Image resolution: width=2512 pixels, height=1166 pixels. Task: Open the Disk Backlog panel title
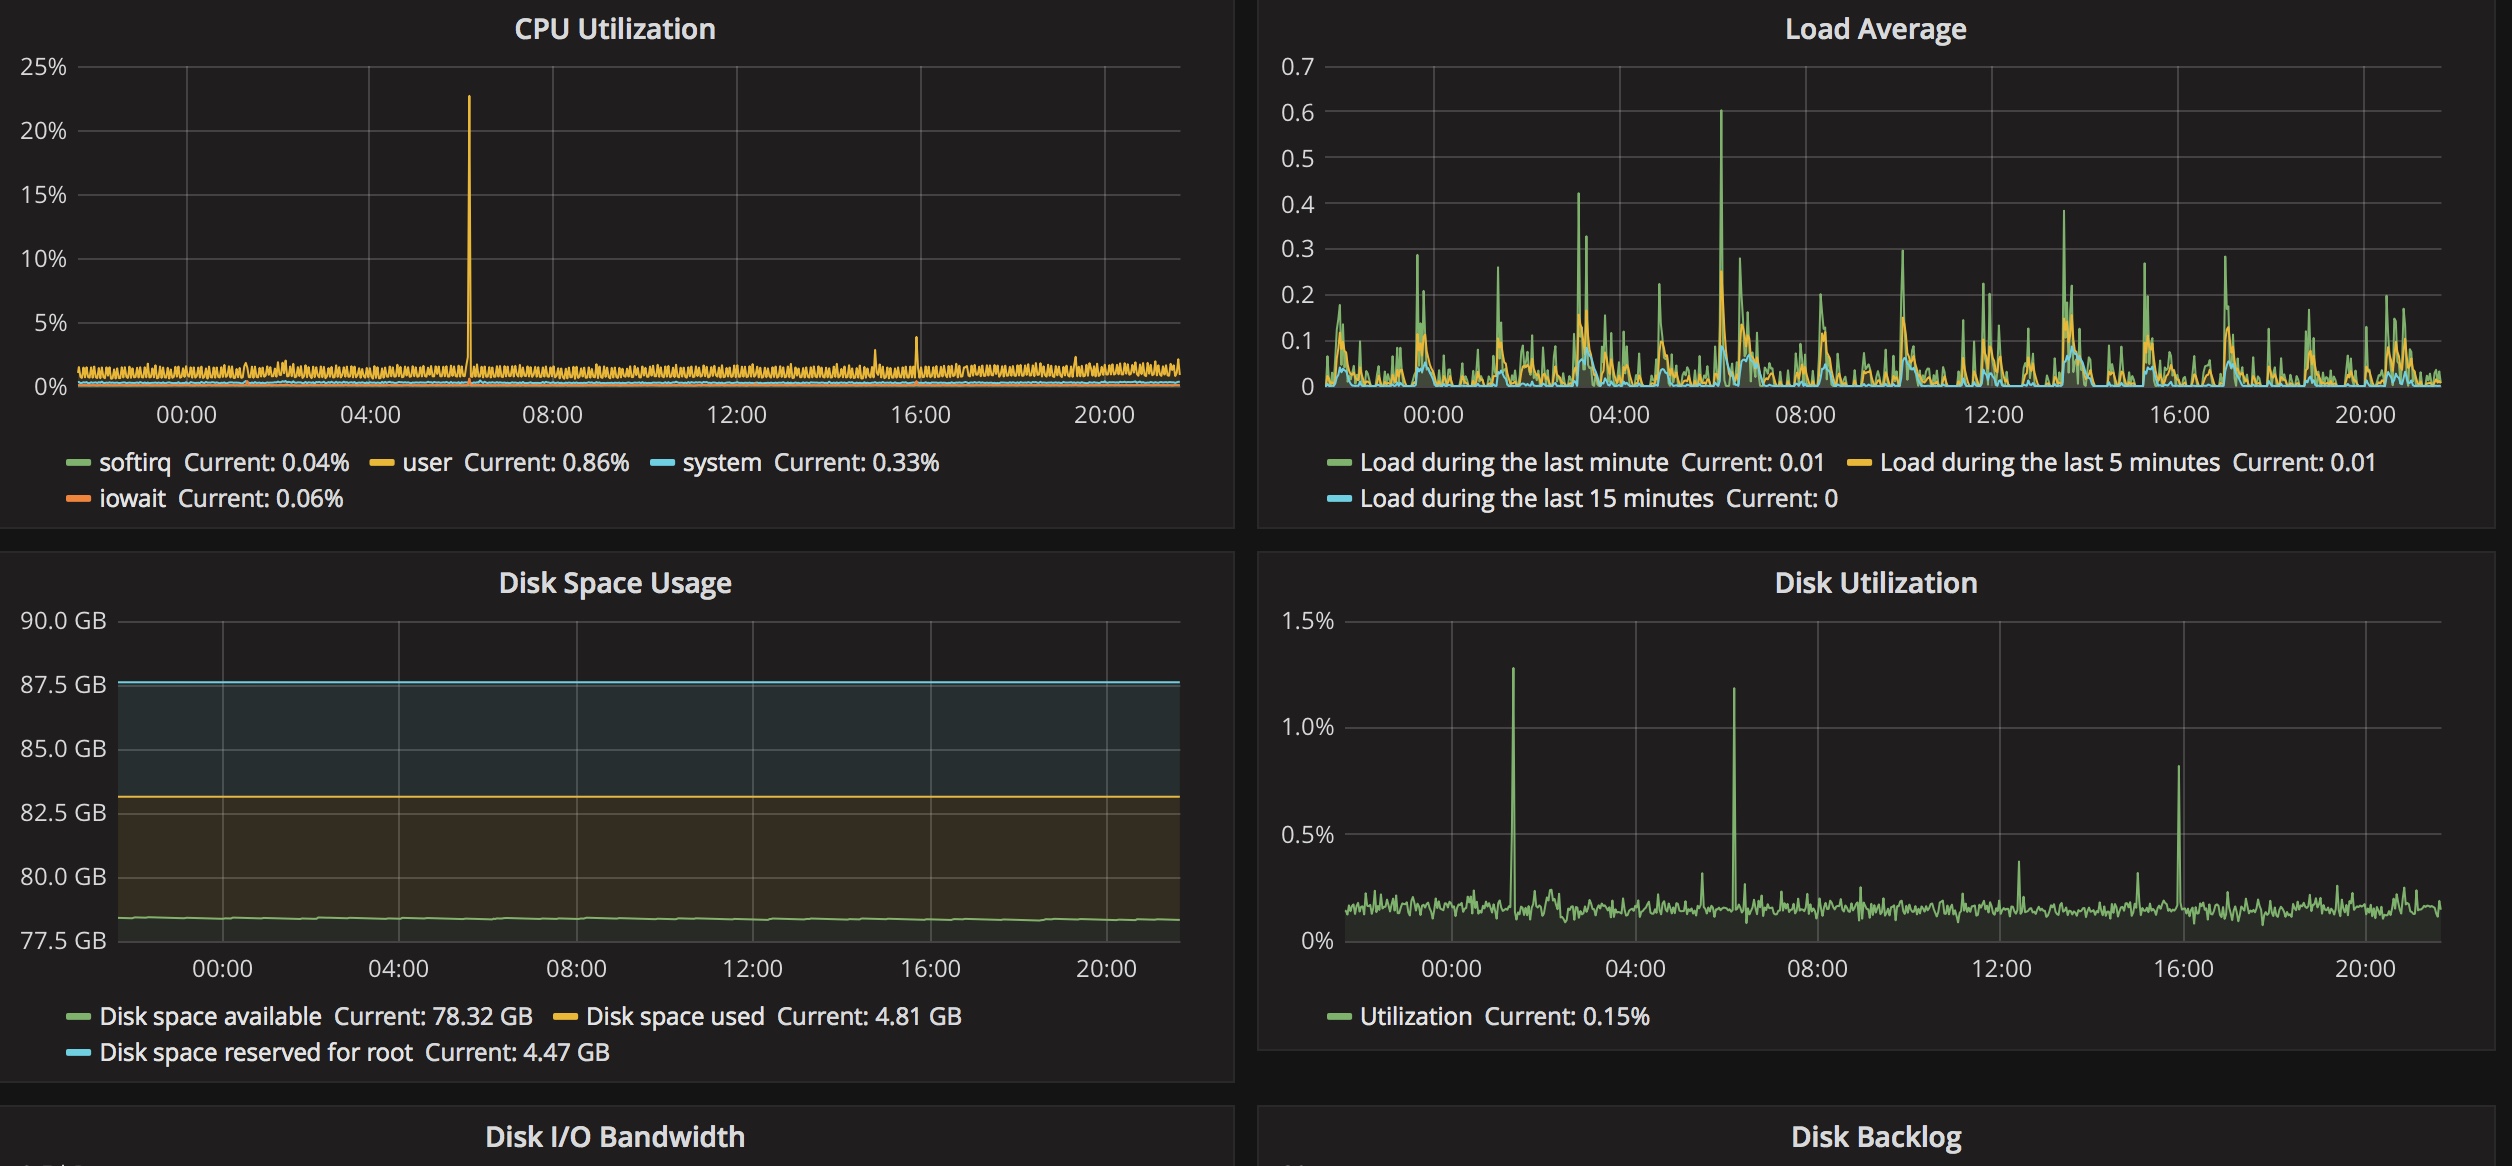point(1875,1137)
